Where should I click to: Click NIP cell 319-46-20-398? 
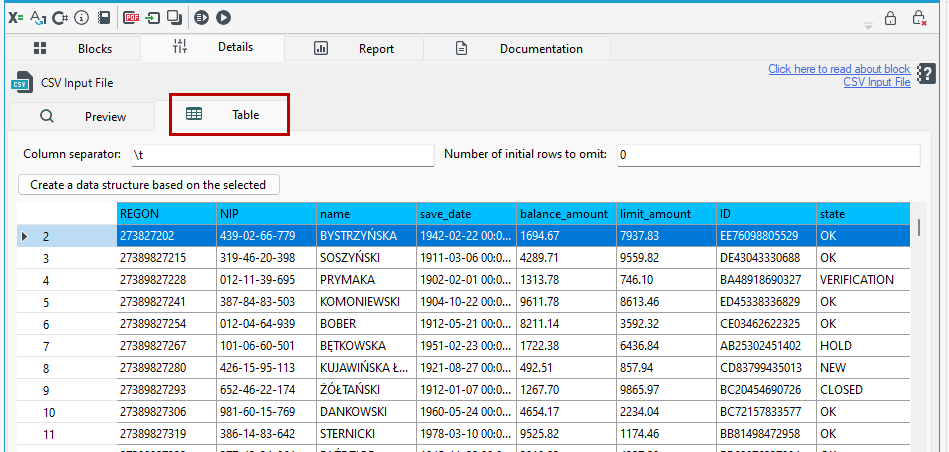(267, 258)
